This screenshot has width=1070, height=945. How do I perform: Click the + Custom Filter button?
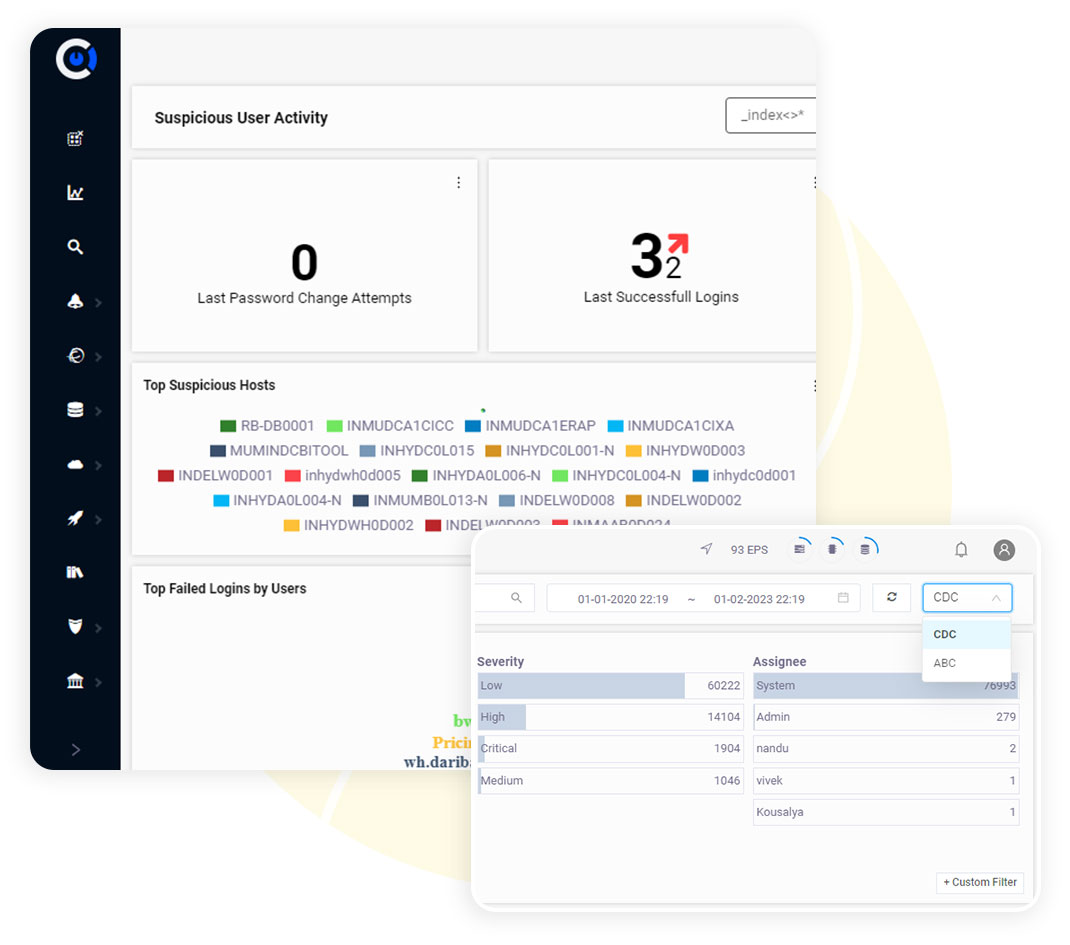coord(979,882)
